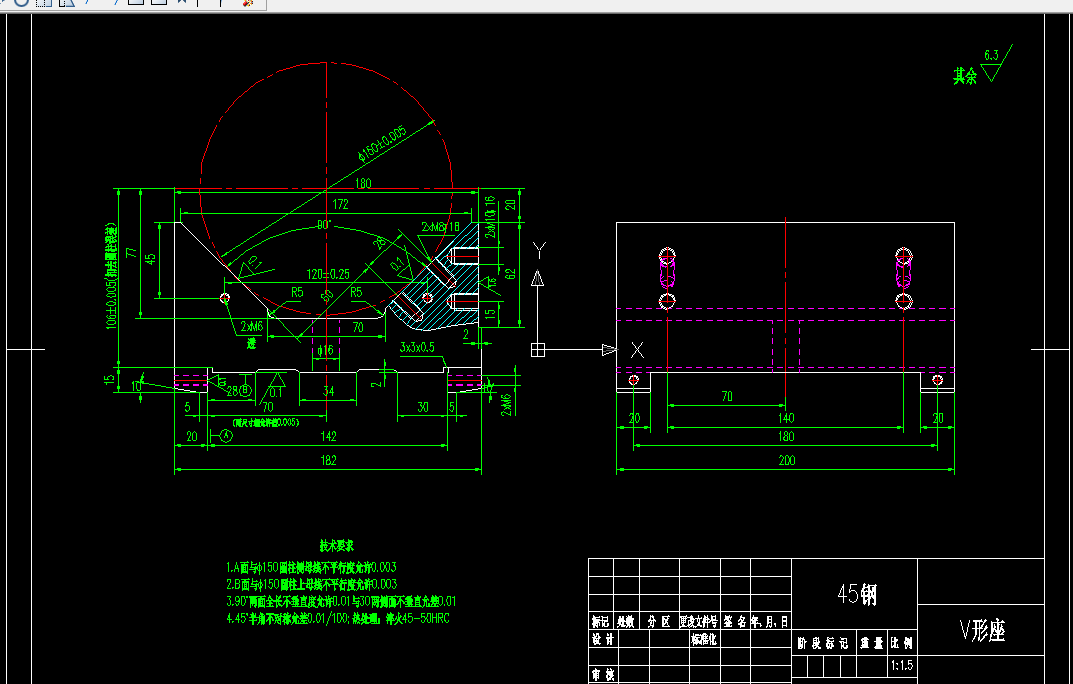Click the X axis label of UCS icon

click(637, 350)
